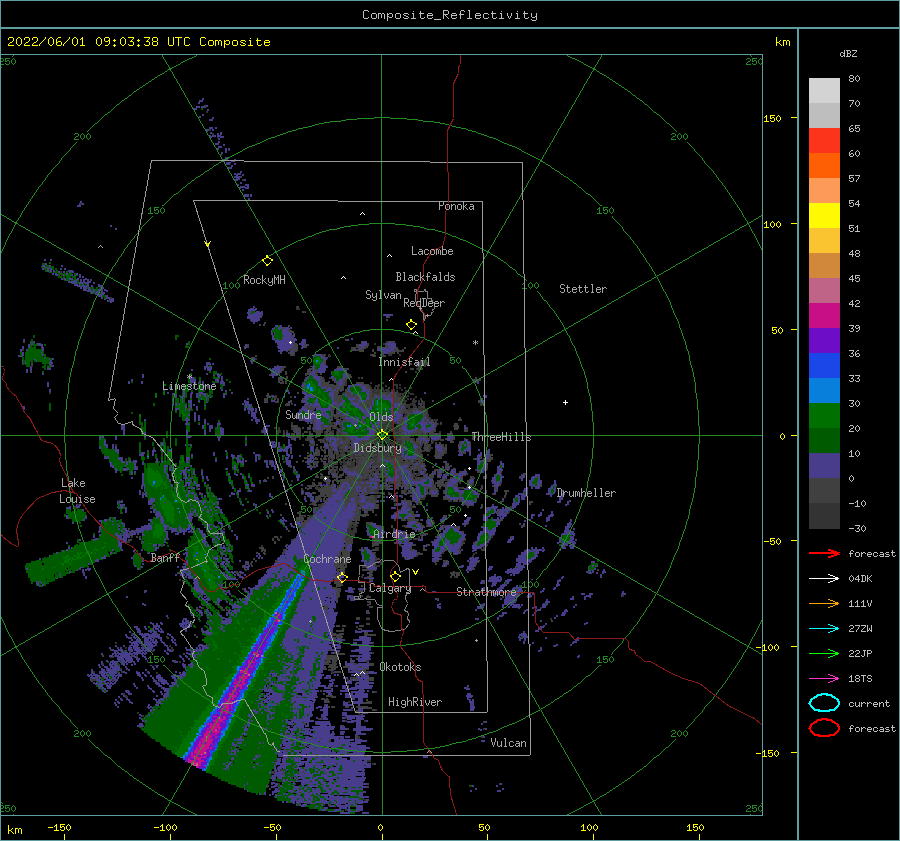Select the purple 10 dBZ color swatch

pos(824,466)
